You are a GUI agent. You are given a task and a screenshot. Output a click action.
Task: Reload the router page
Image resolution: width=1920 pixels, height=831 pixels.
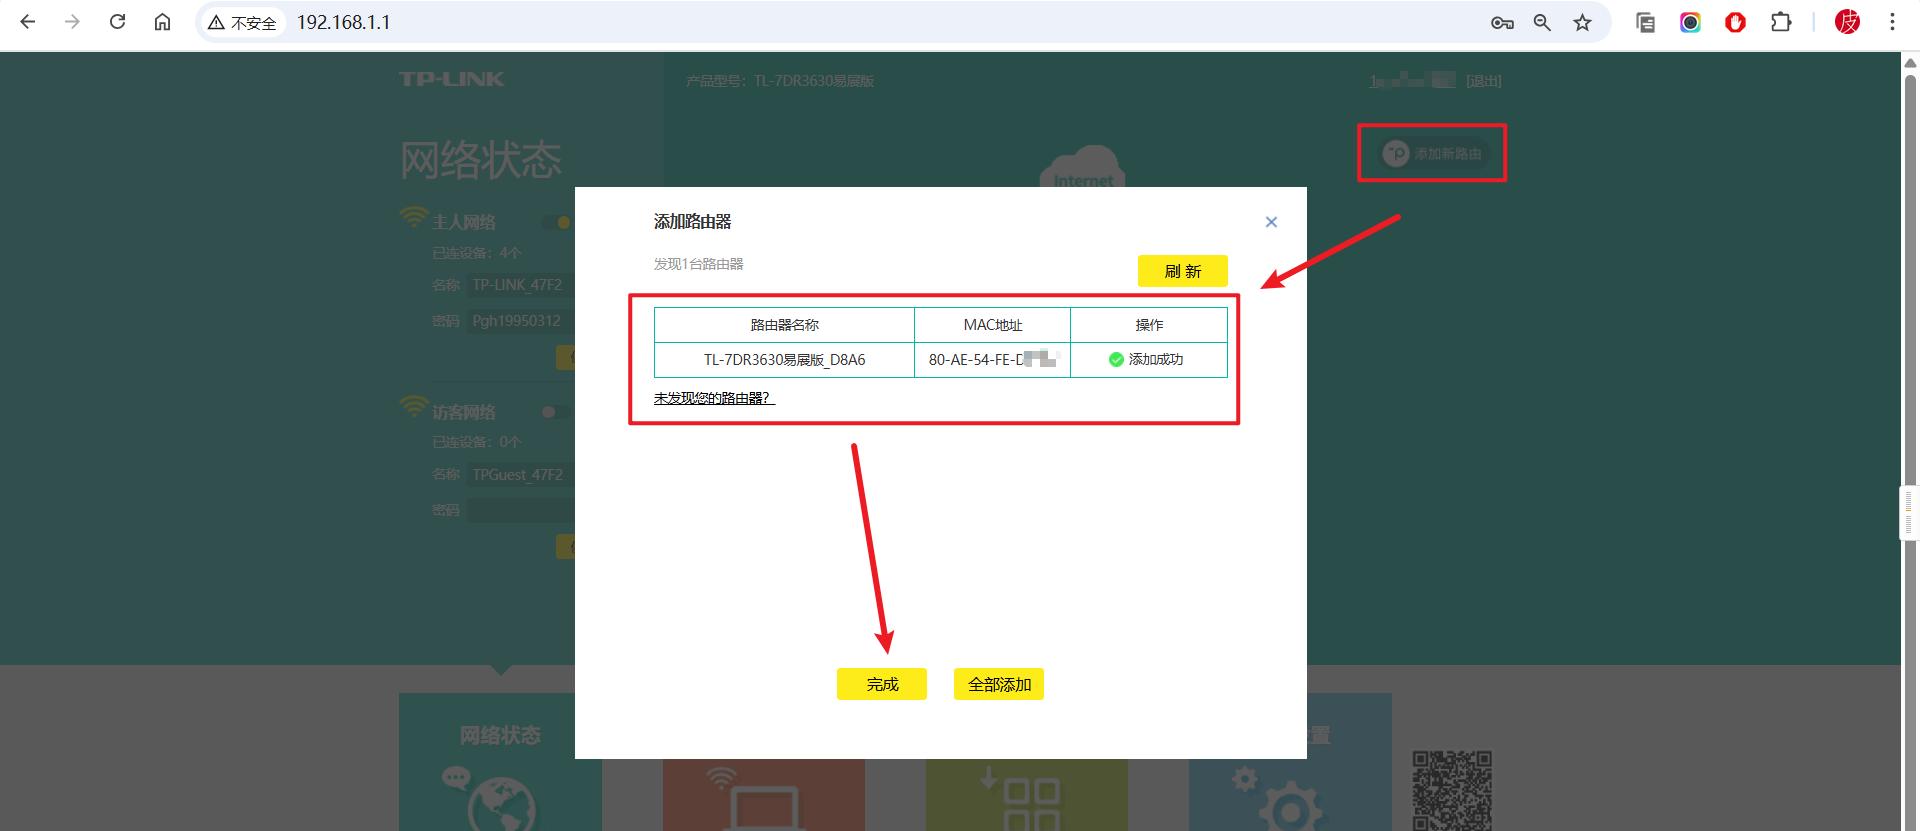point(117,22)
